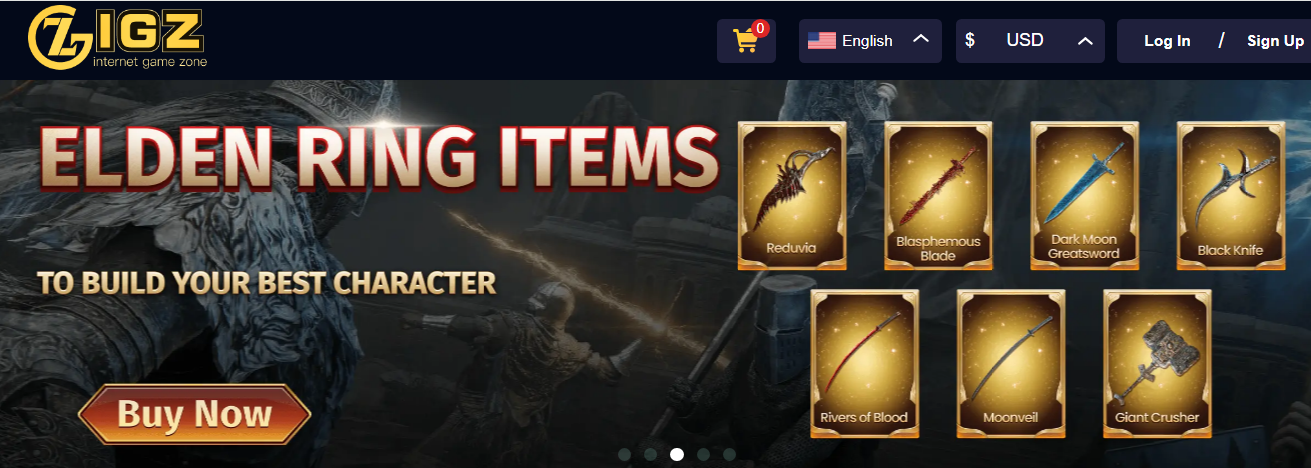1311x468 pixels.
Task: Click the US flag icon
Action: (x=822, y=41)
